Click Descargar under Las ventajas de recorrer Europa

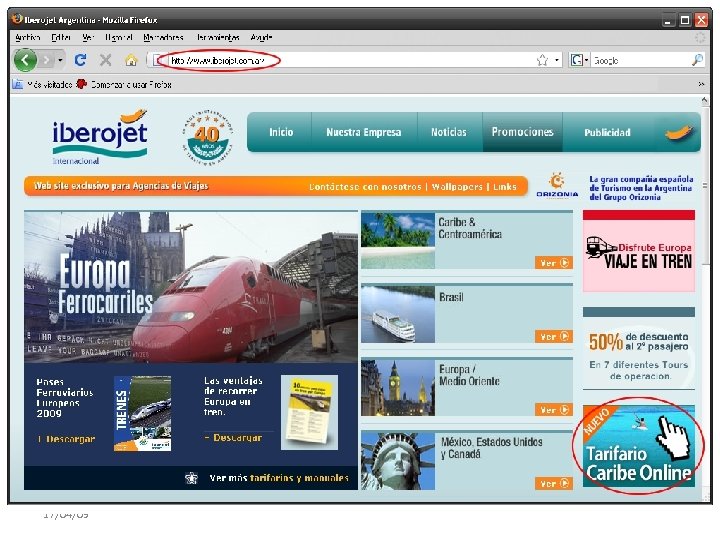point(234,438)
